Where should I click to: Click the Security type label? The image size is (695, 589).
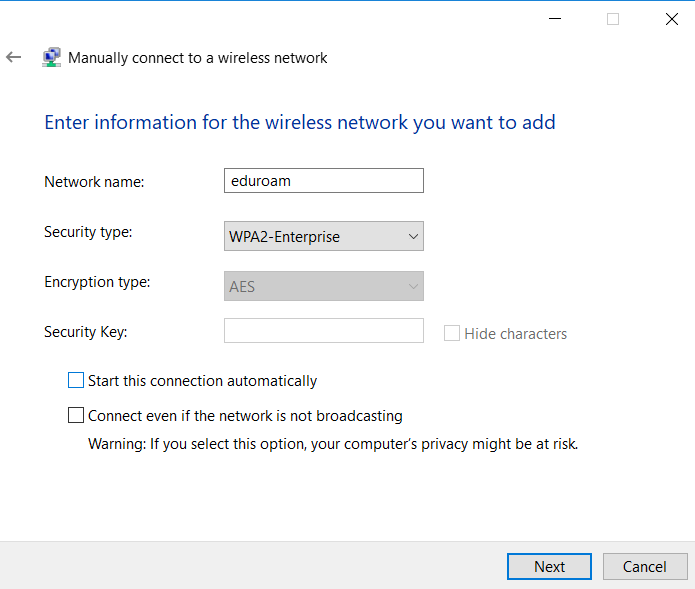(88, 232)
